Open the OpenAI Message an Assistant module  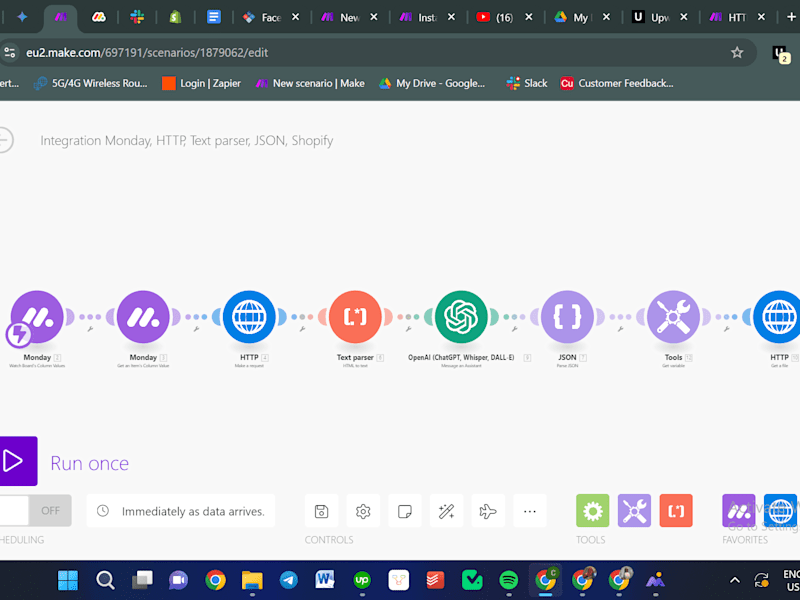[461, 317]
